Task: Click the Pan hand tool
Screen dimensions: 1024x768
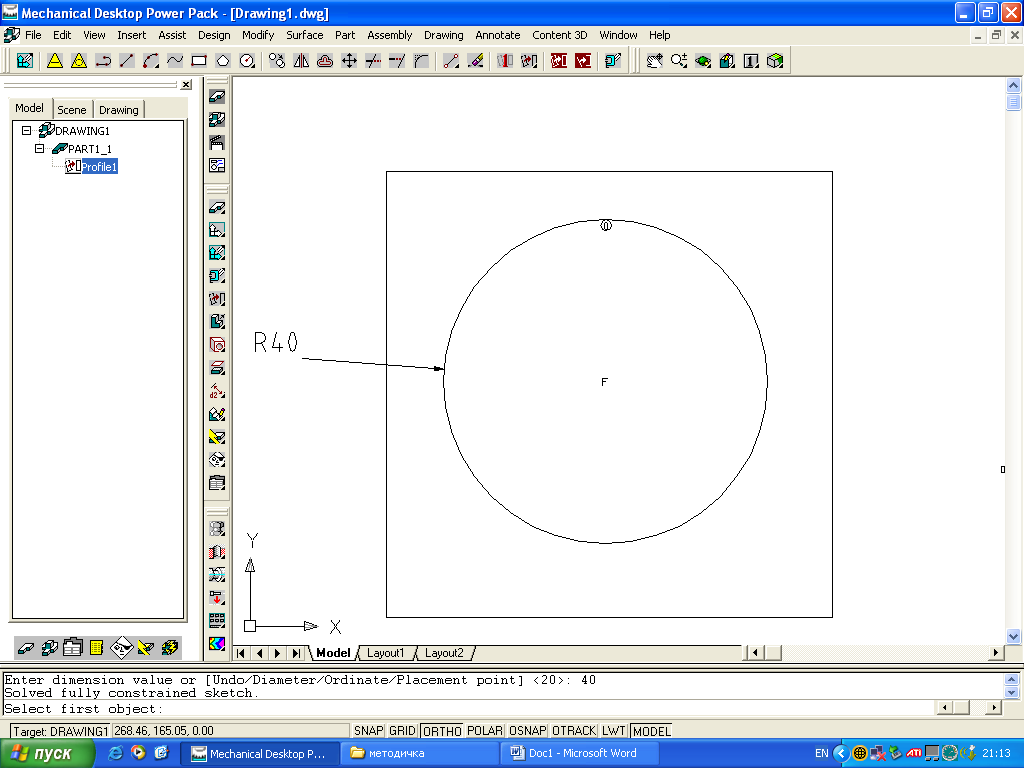Action: tap(654, 61)
